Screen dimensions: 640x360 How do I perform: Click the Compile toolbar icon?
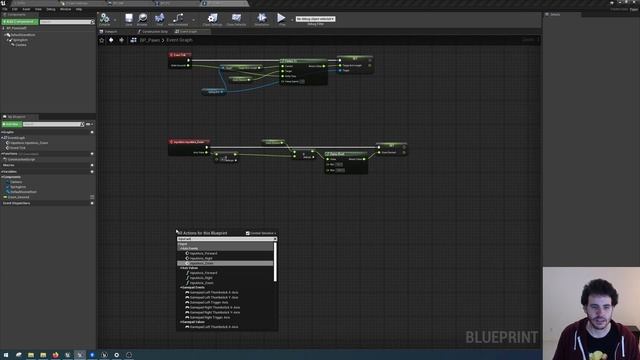pos(104,18)
